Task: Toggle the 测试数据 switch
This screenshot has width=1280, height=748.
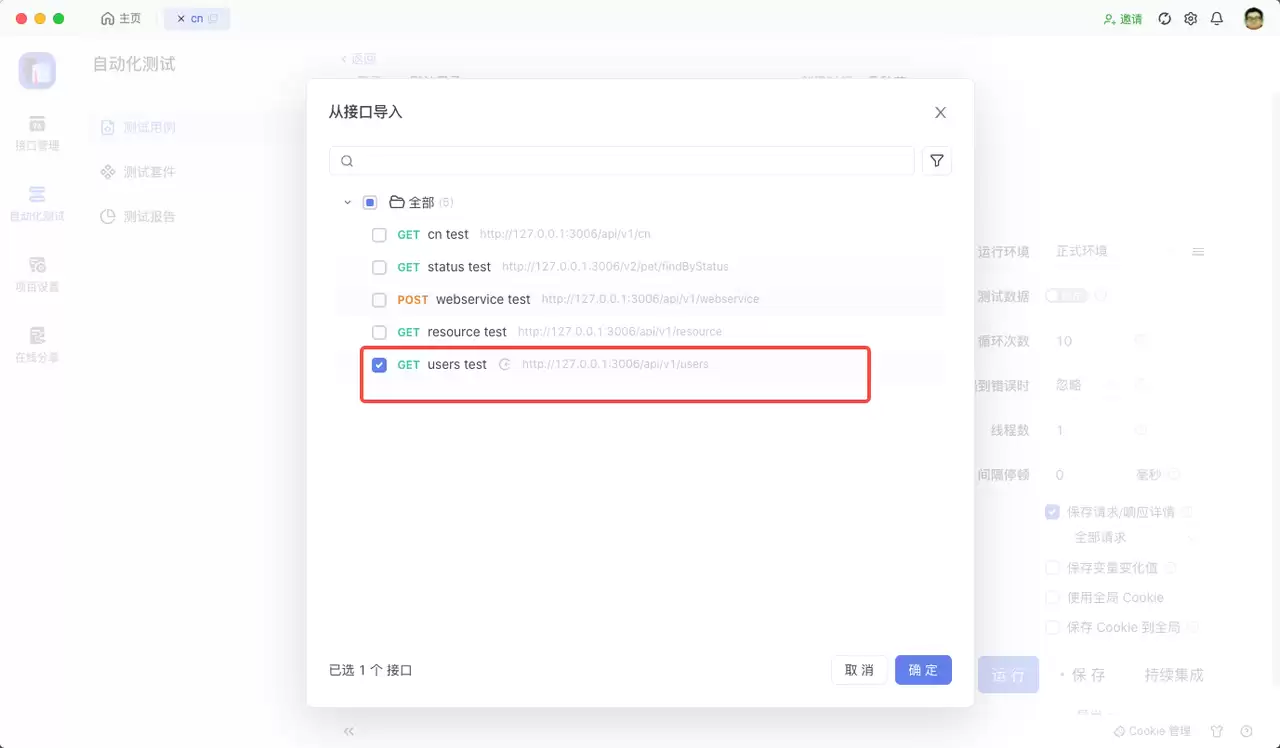Action: pyautogui.click(x=1066, y=296)
